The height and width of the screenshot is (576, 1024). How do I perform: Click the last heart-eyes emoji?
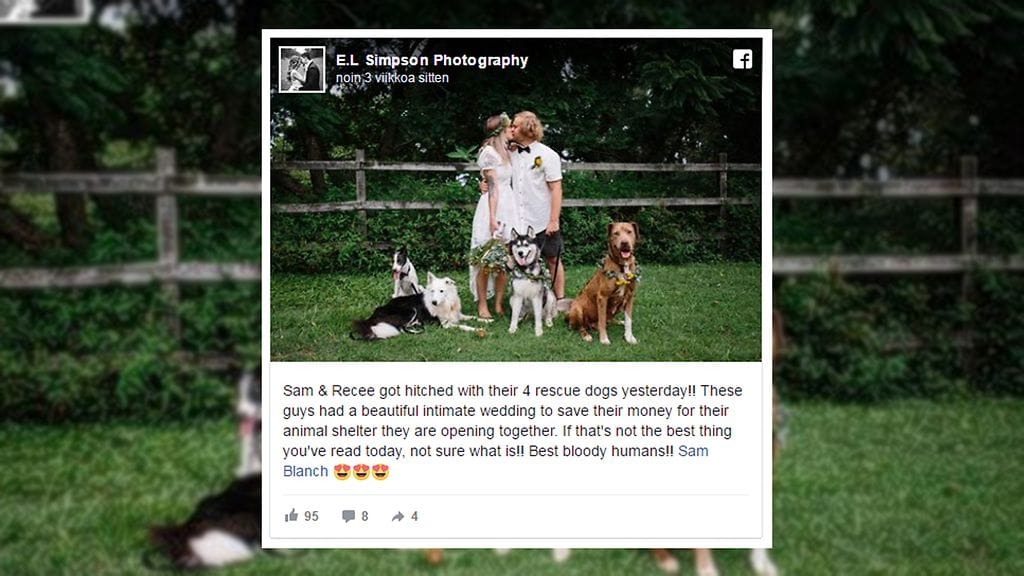click(x=381, y=472)
